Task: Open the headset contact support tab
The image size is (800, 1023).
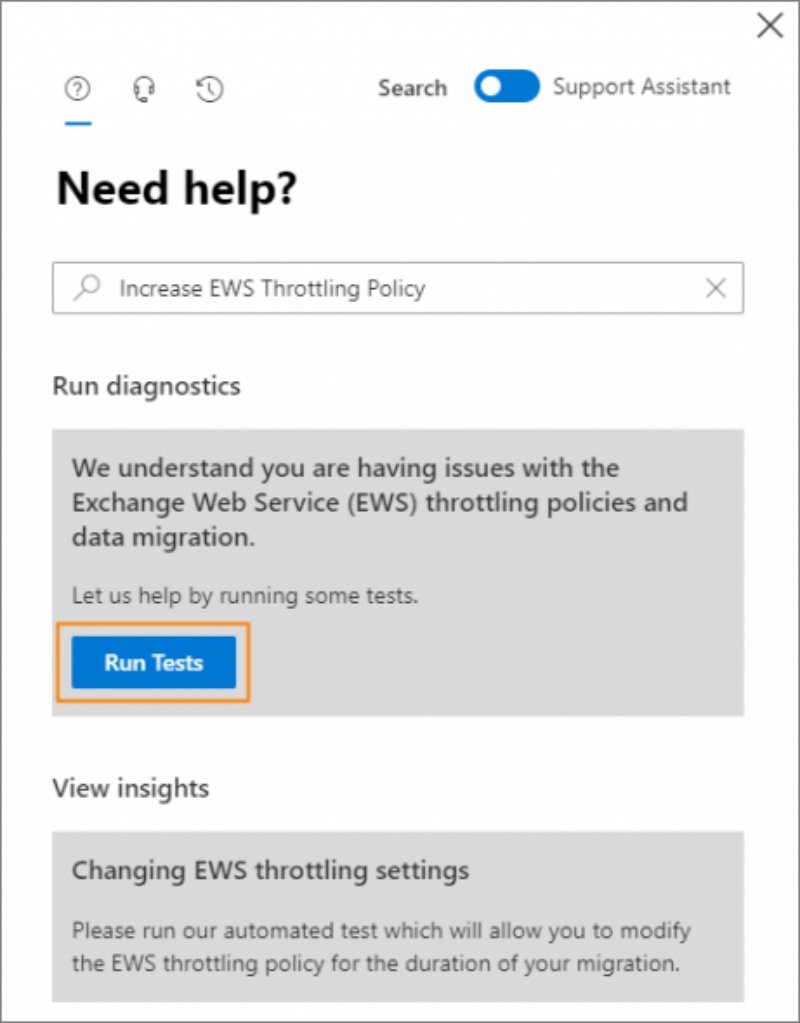Action: (x=143, y=89)
